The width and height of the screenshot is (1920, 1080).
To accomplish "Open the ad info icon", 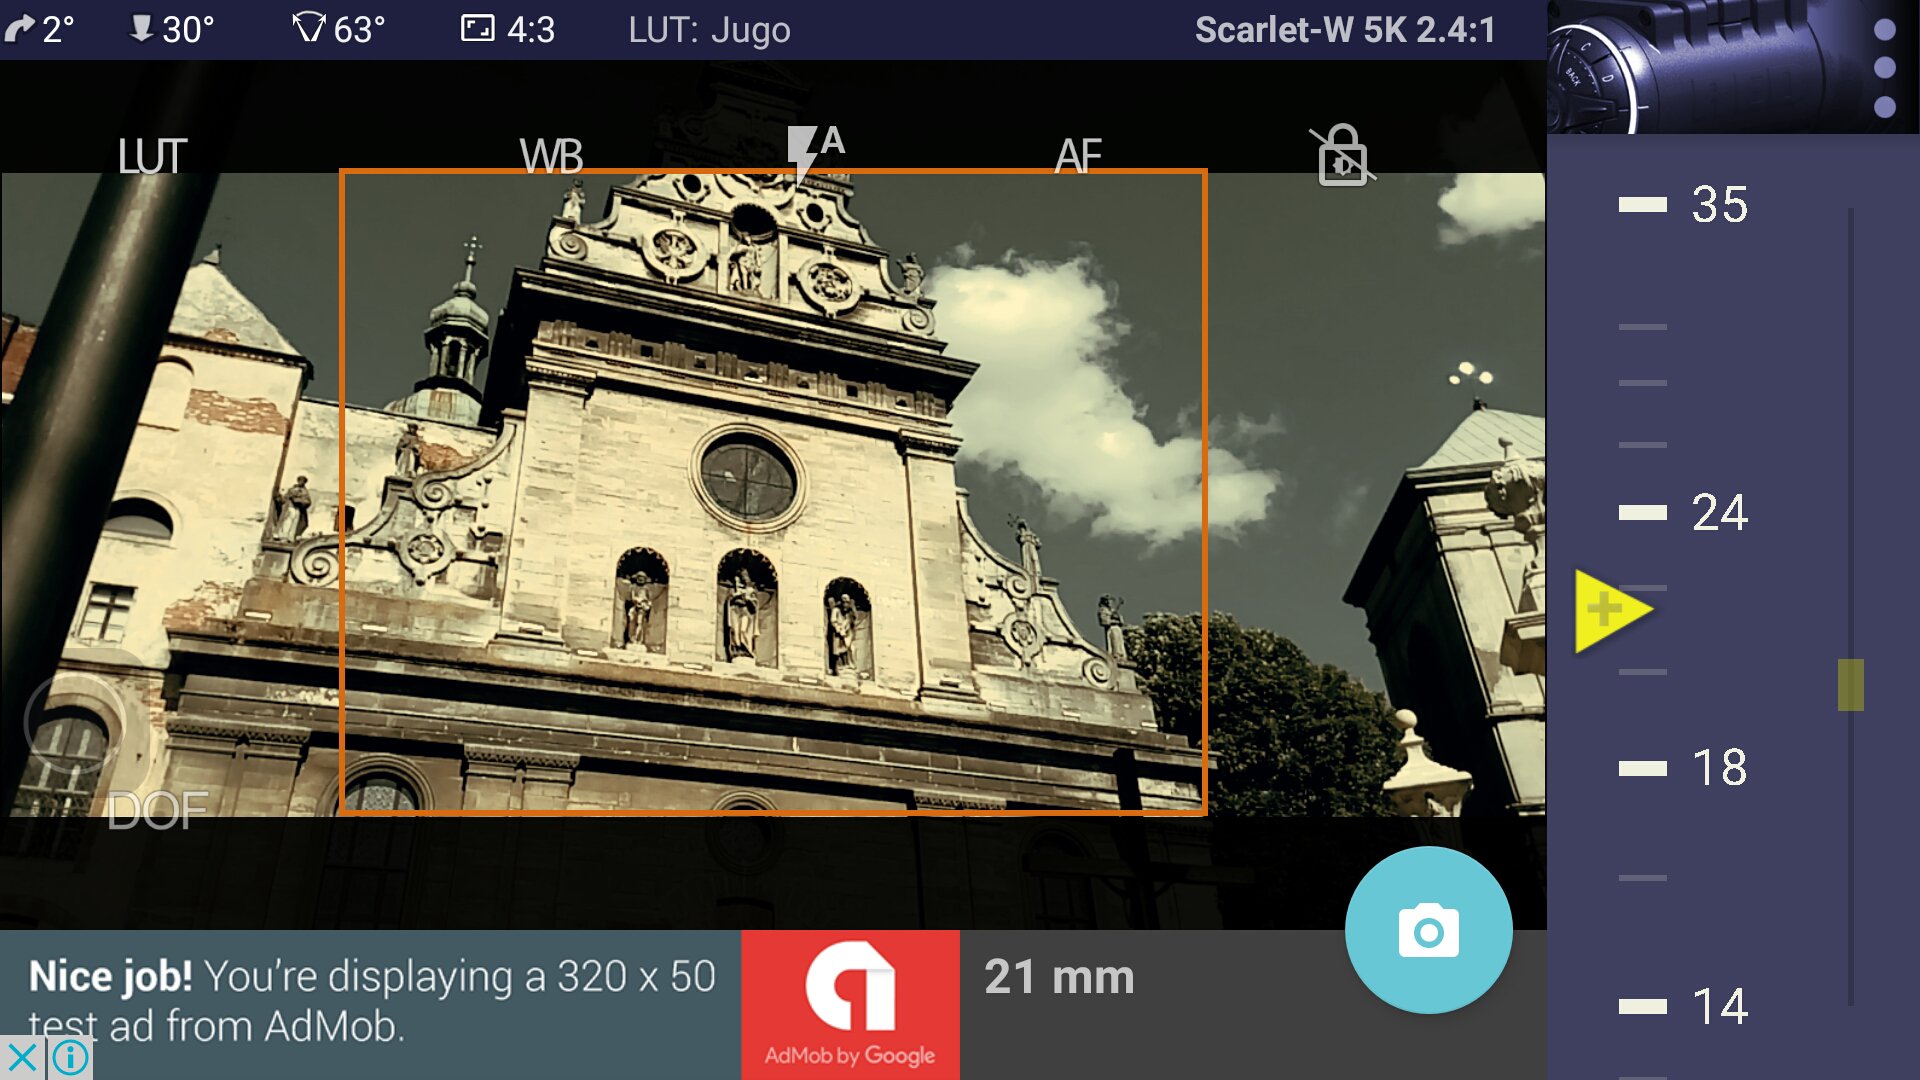I will click(70, 1057).
